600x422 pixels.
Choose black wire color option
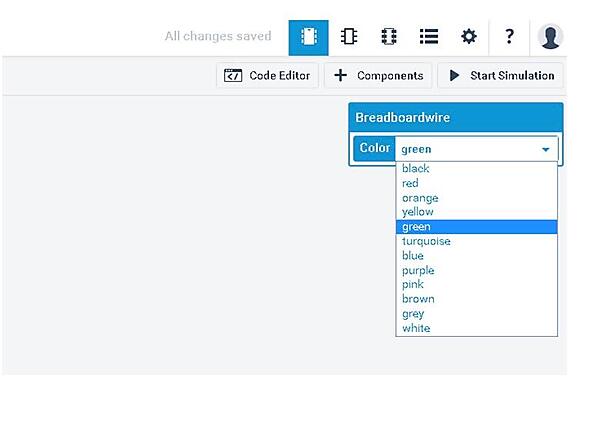(x=416, y=169)
